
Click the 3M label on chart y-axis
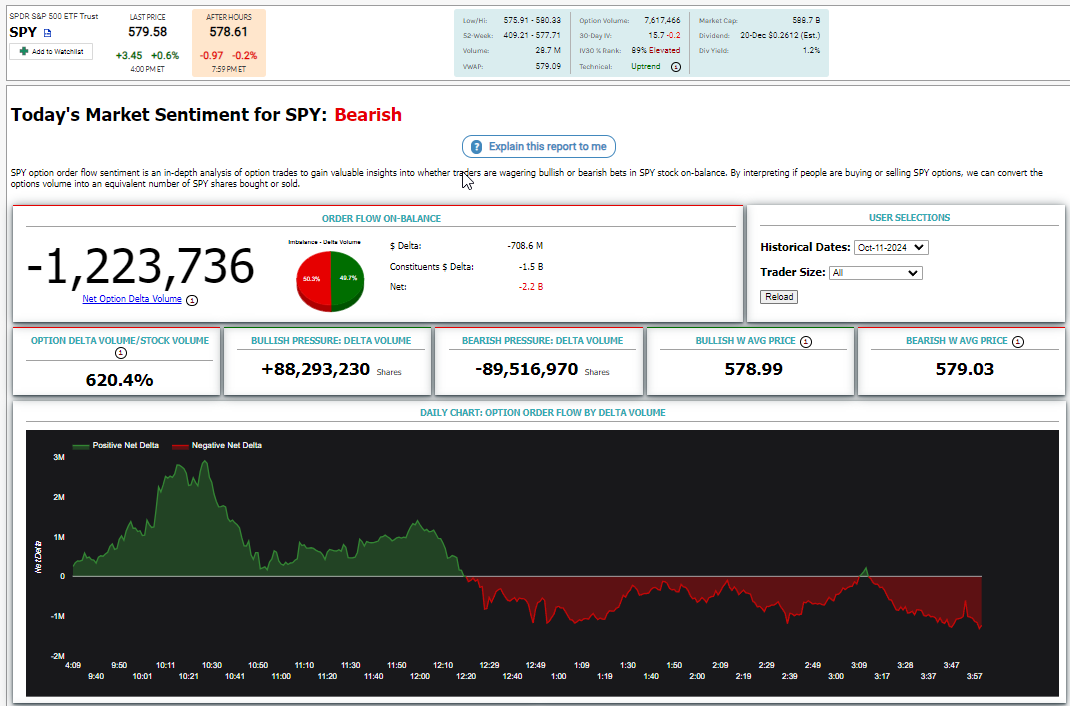(x=59, y=458)
